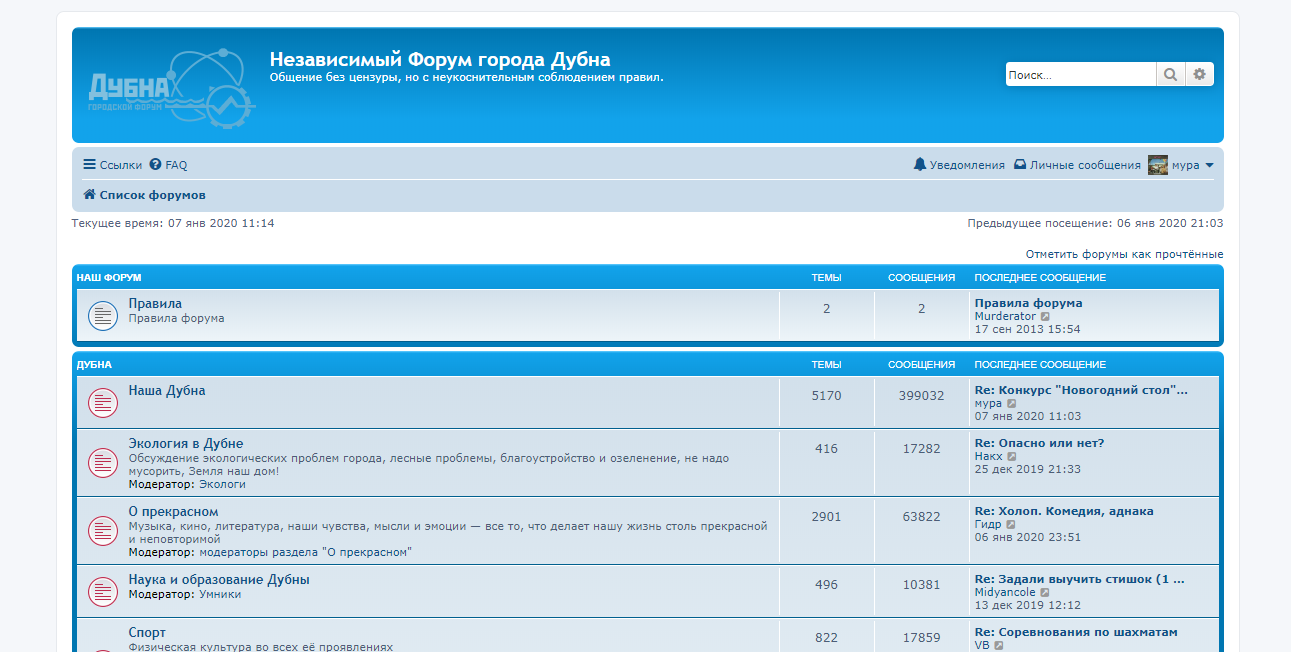Click the search magnifier button

tap(1170, 74)
